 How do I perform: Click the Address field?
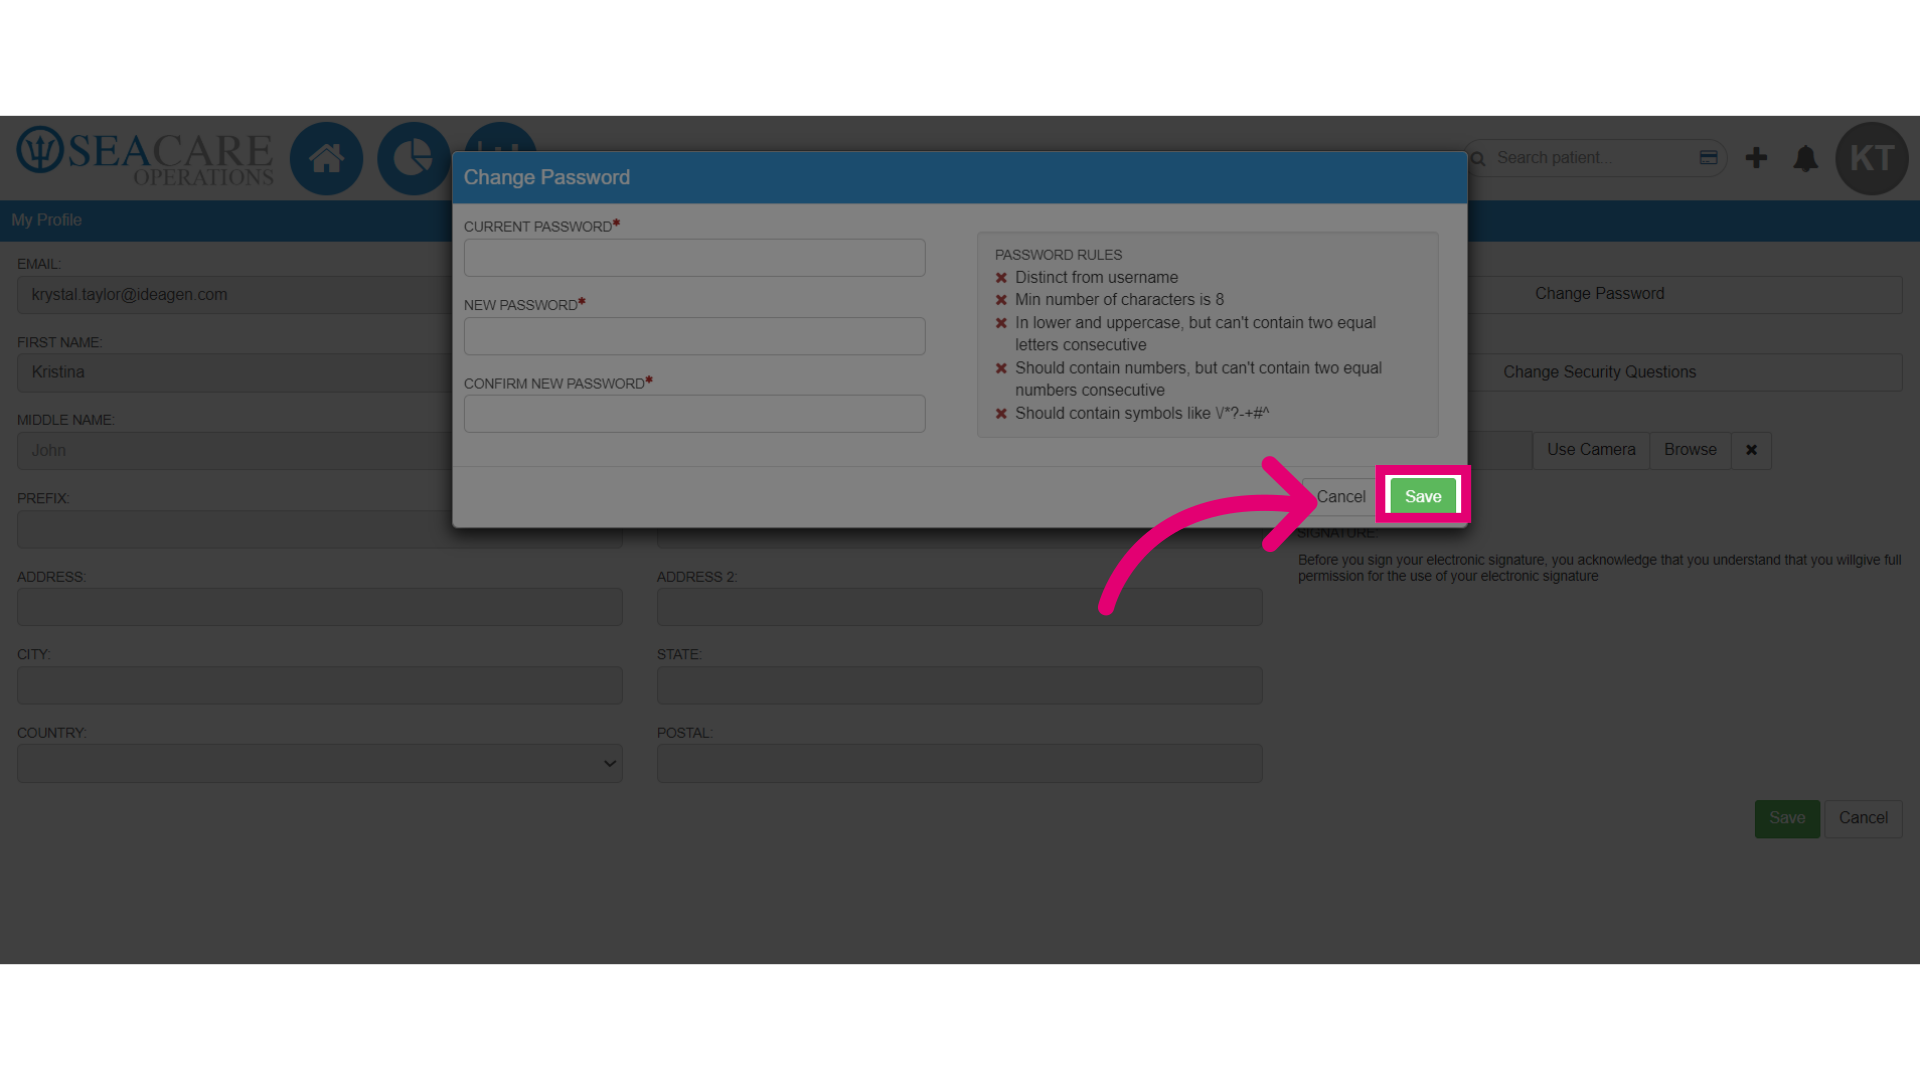pos(320,607)
